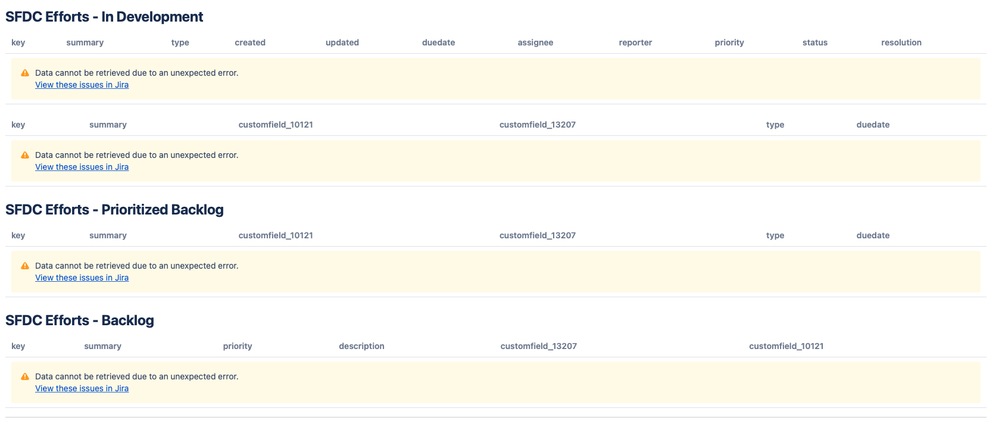Click customfield_10121 header after customfield_13207 in Backlog table
Viewport: 999px width, 426px height.
tap(787, 346)
